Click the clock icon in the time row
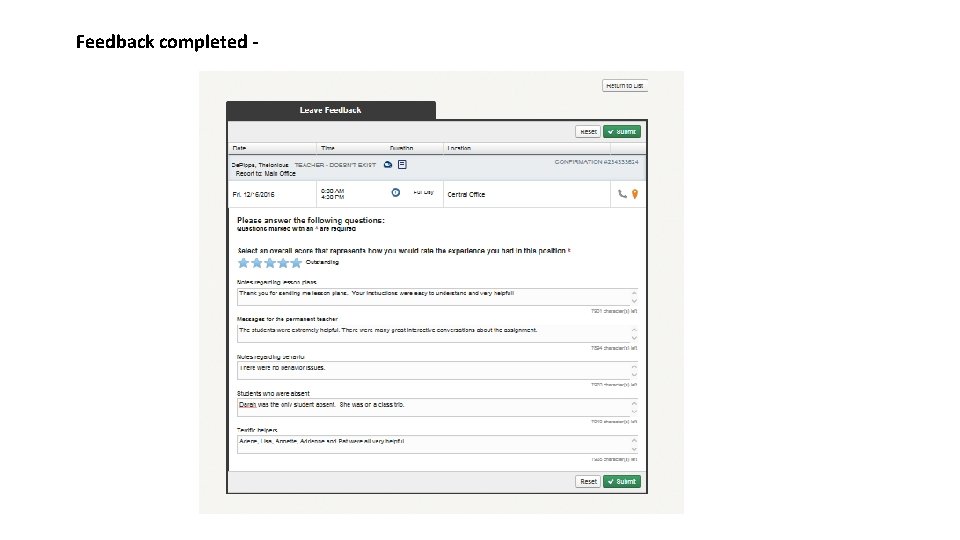The height and width of the screenshot is (540, 960). tap(396, 193)
